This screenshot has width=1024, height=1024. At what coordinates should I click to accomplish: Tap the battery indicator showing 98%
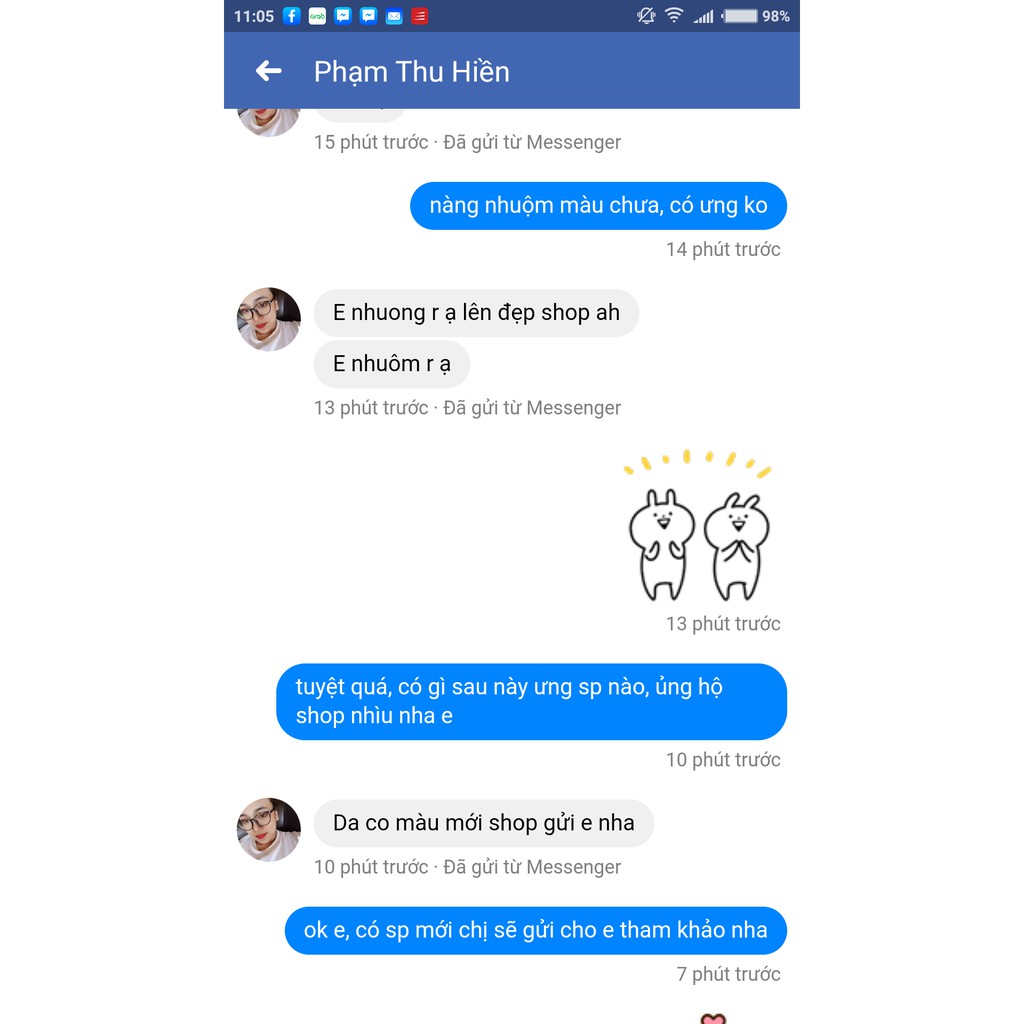coord(756,16)
